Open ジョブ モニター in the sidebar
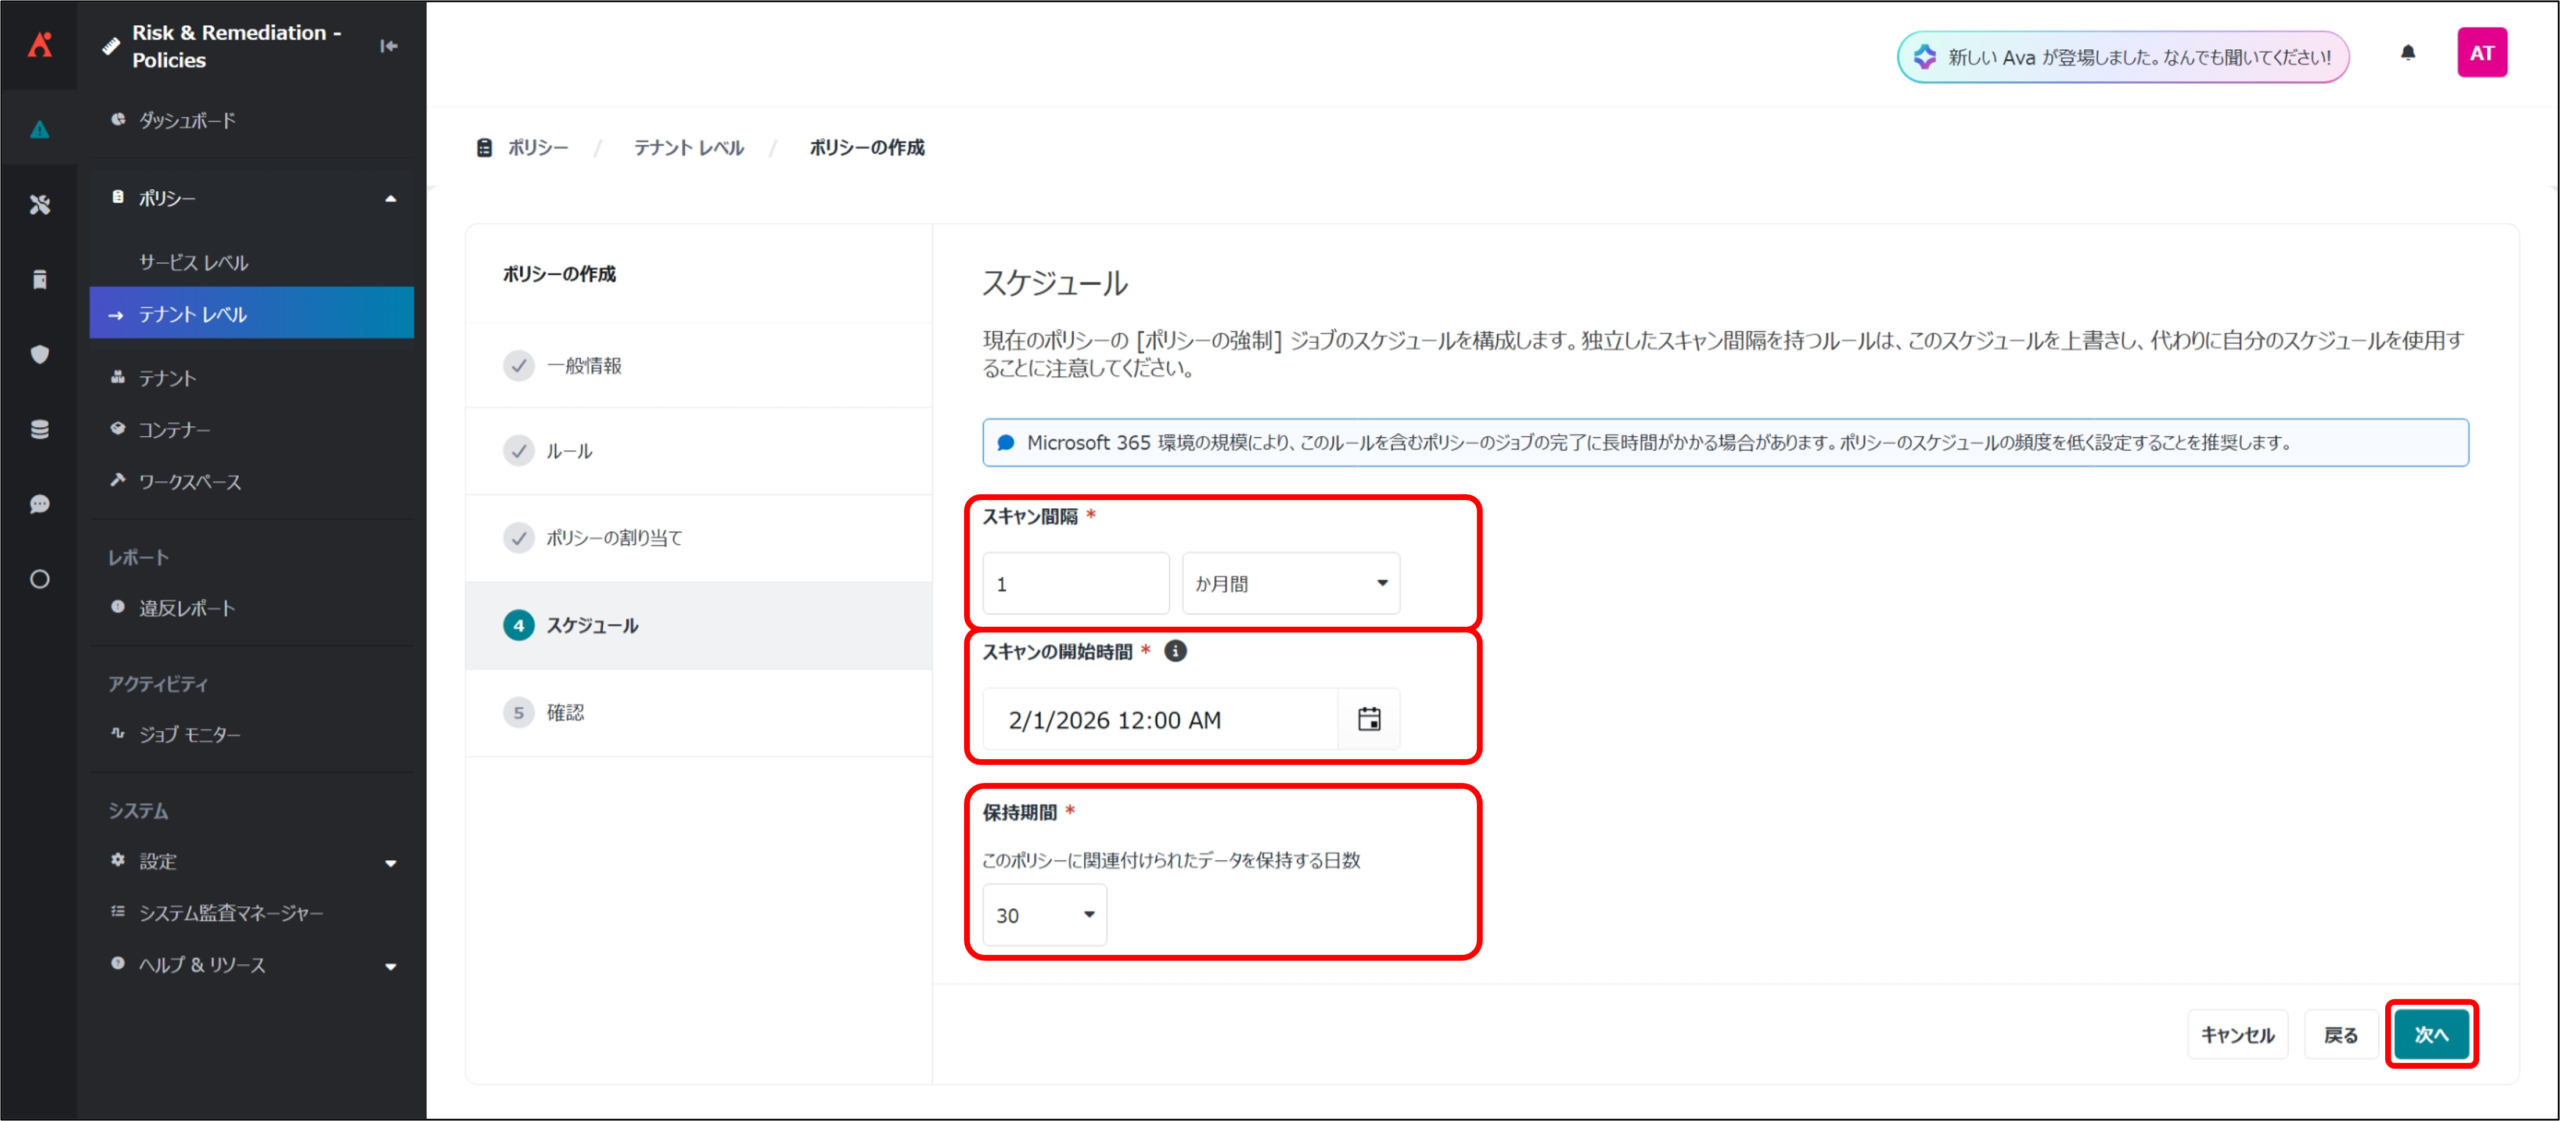 (190, 734)
